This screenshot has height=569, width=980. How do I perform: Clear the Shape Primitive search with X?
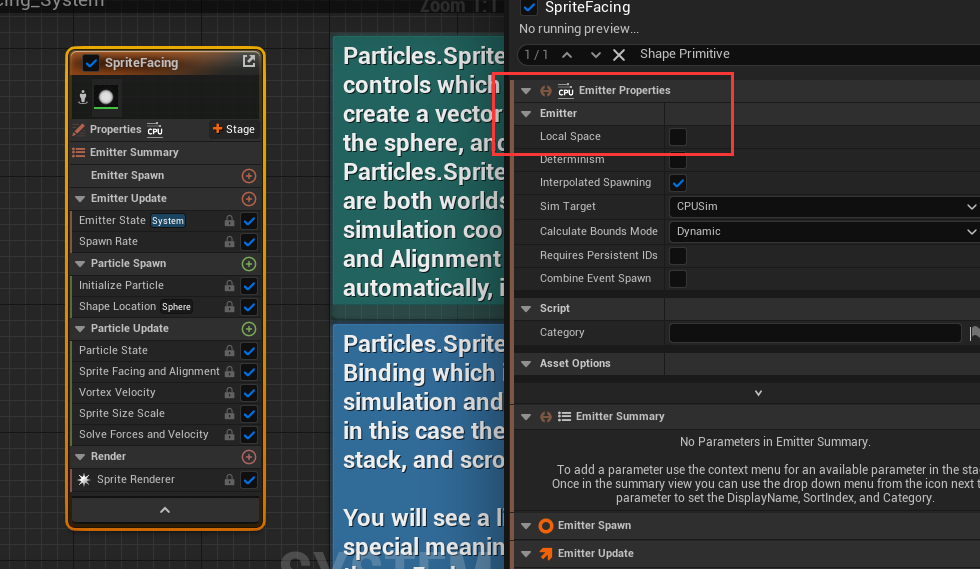click(x=619, y=54)
